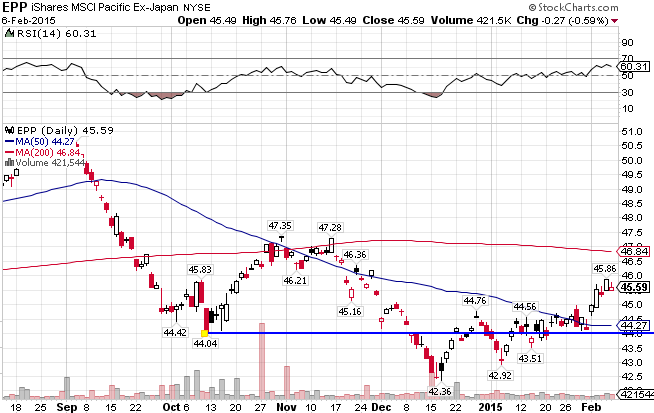Click the StockCharts.com copyright label

point(574,8)
